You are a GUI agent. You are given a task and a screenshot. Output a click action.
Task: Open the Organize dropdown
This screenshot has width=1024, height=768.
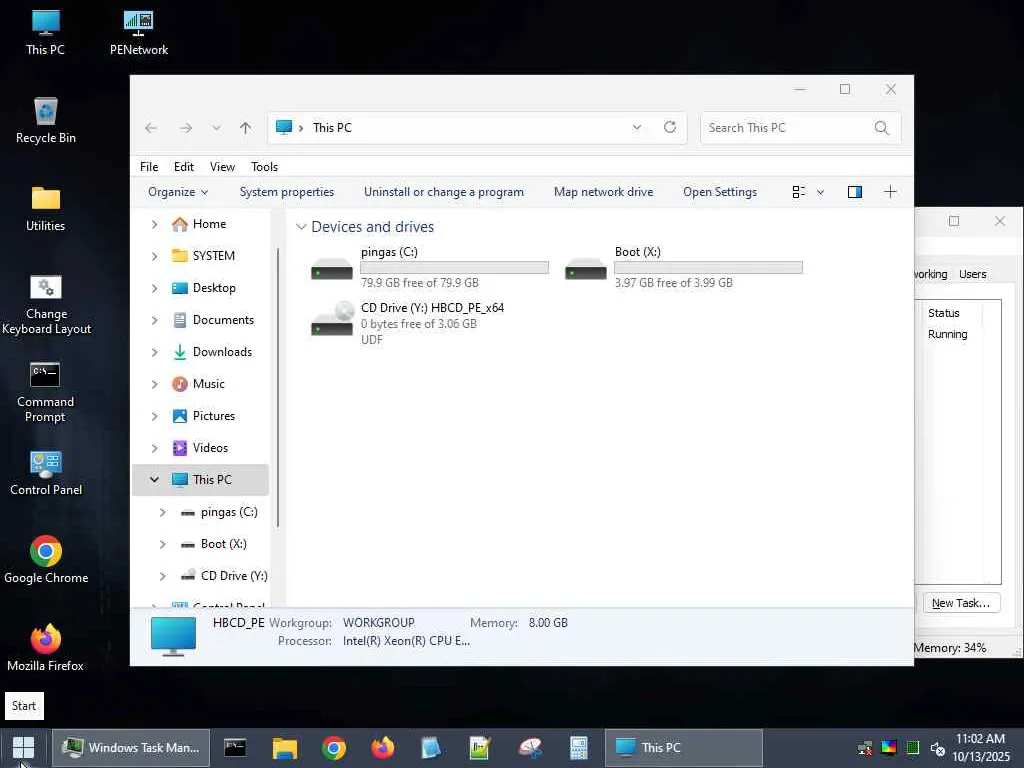pos(178,192)
